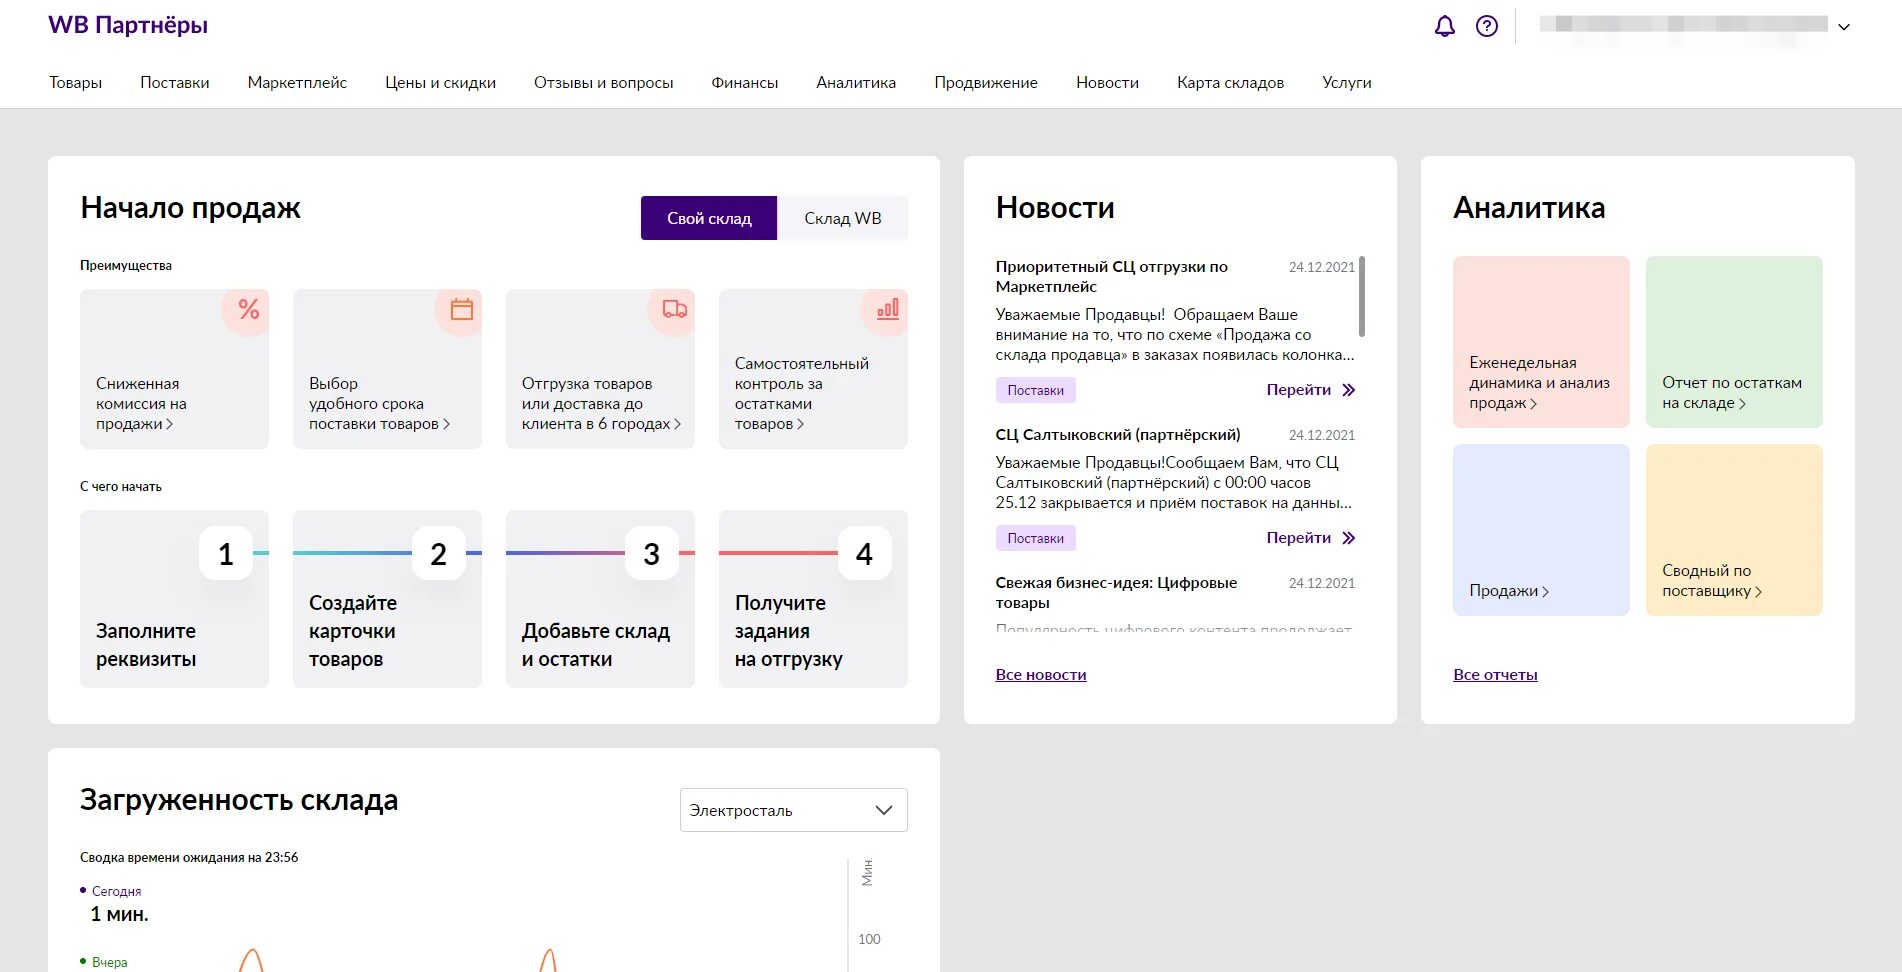Open the Товары menu
The width and height of the screenshot is (1902, 972).
point(76,82)
